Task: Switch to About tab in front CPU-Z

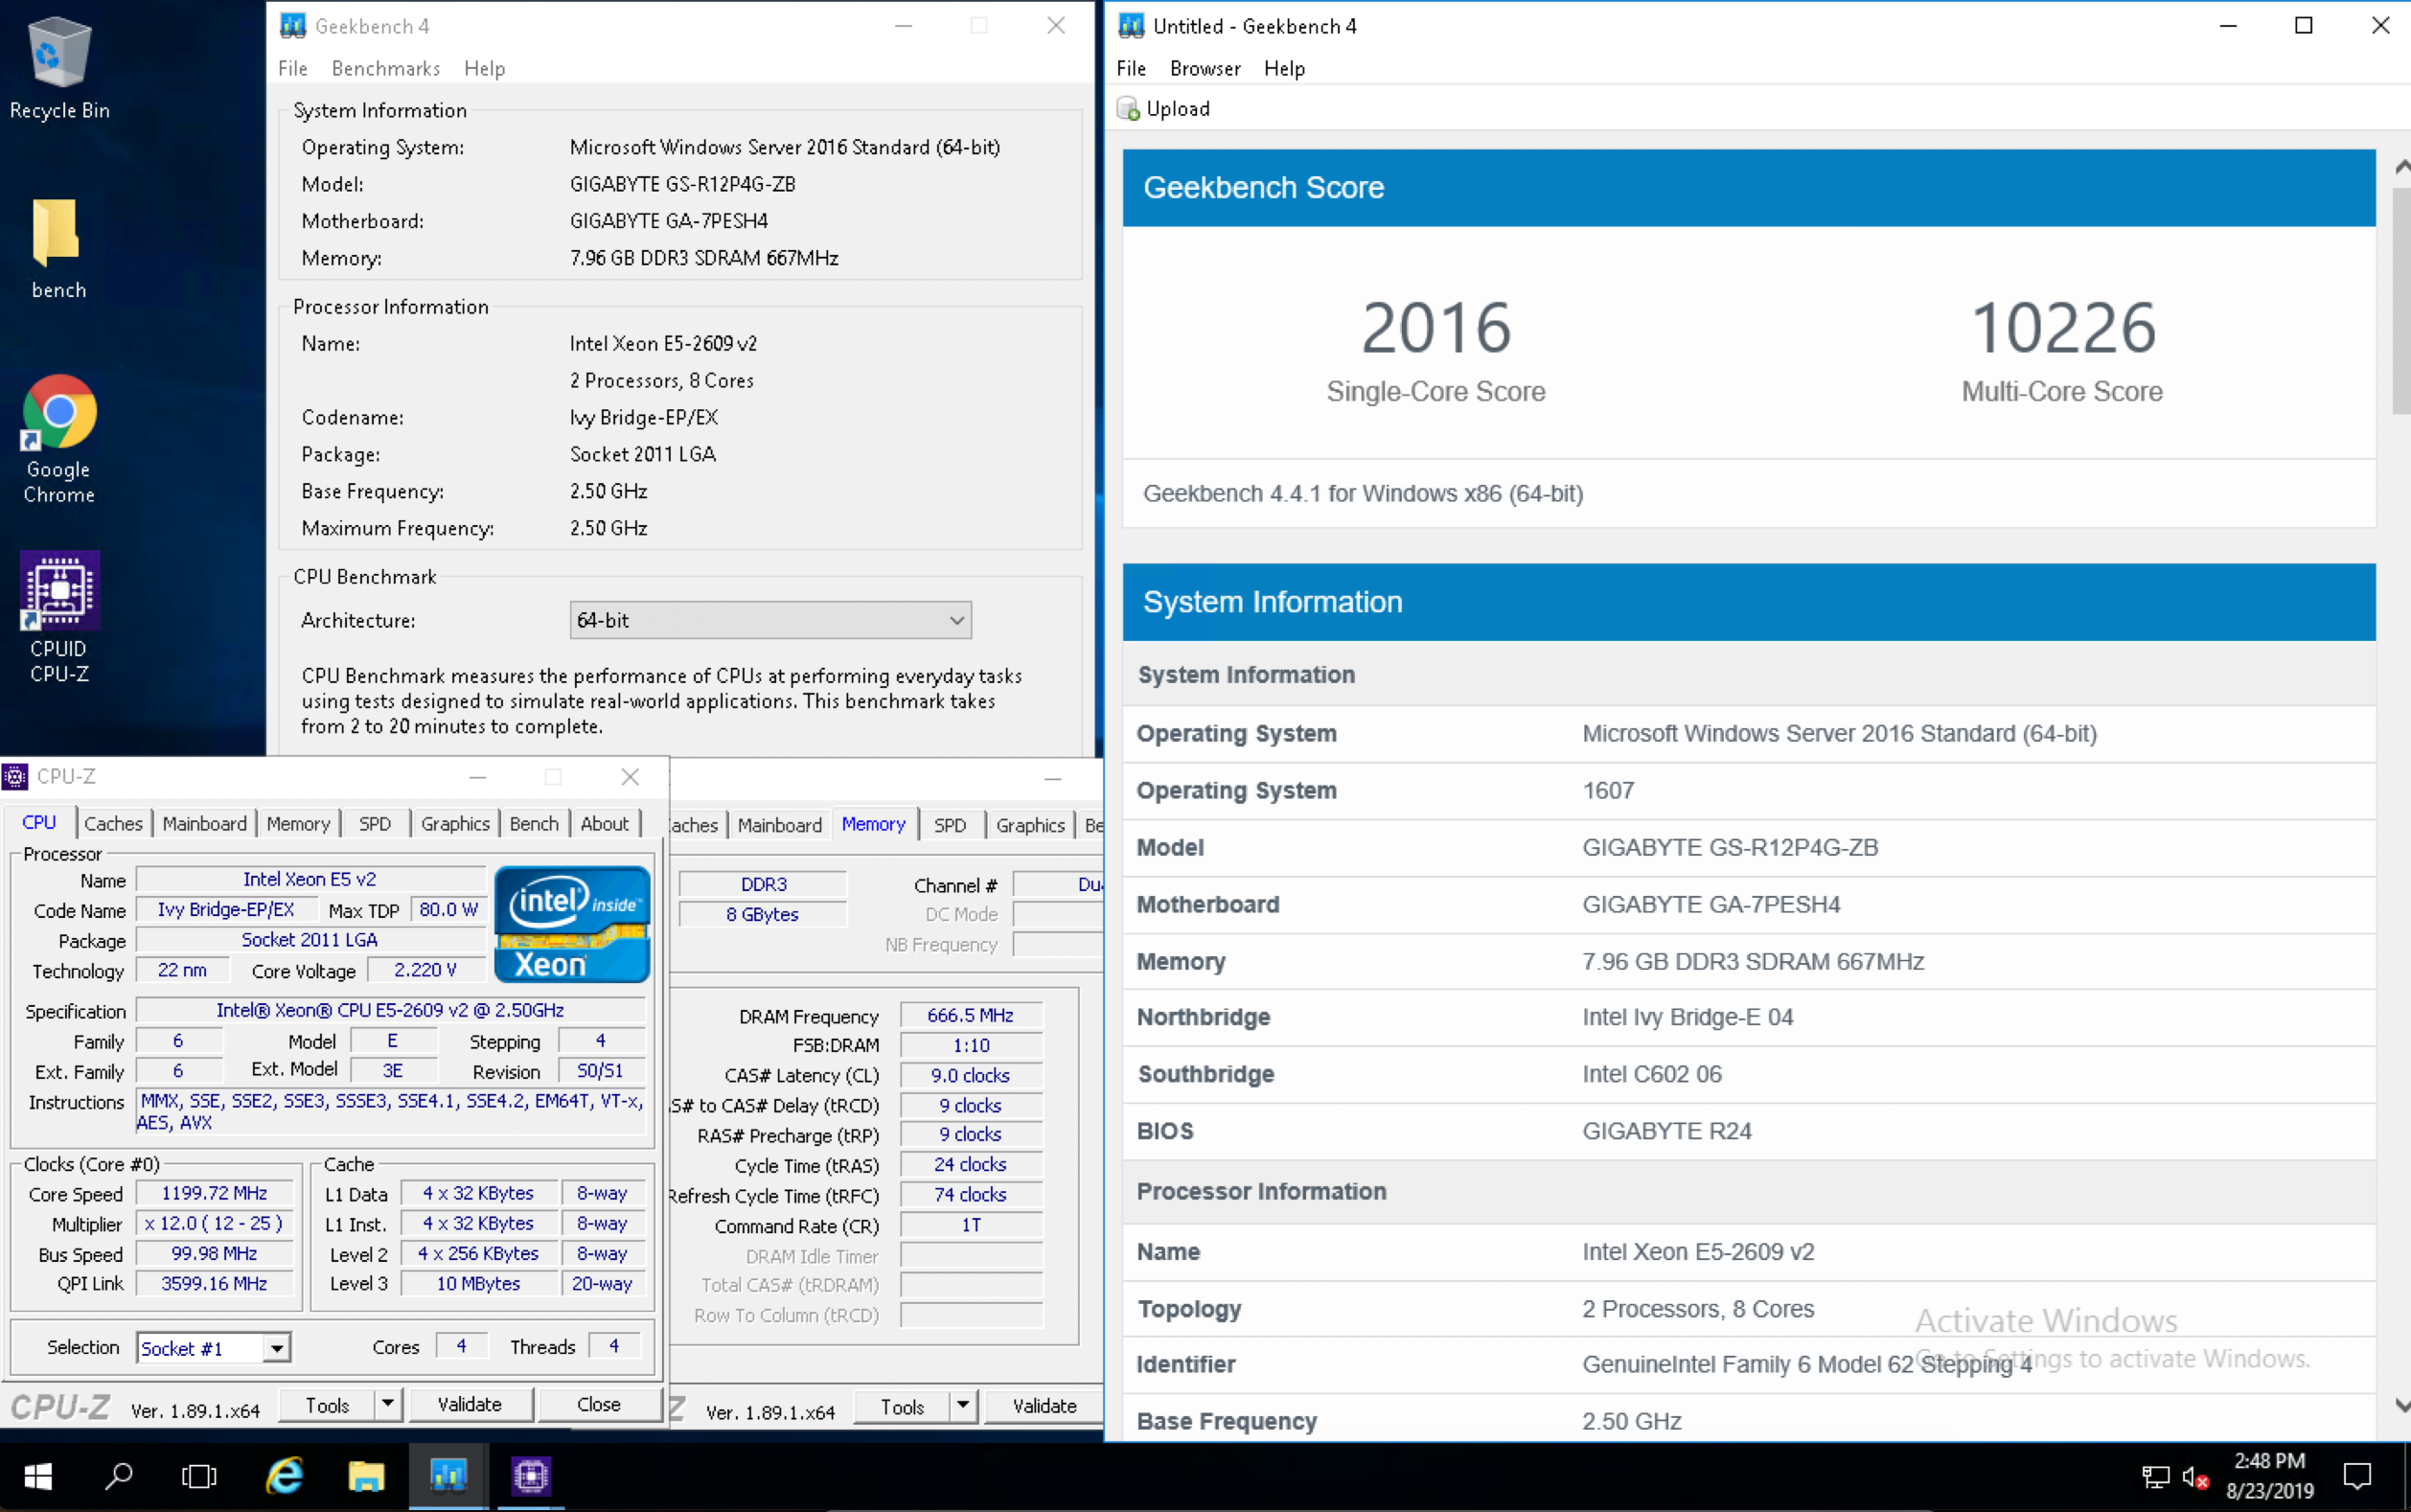Action: [605, 823]
